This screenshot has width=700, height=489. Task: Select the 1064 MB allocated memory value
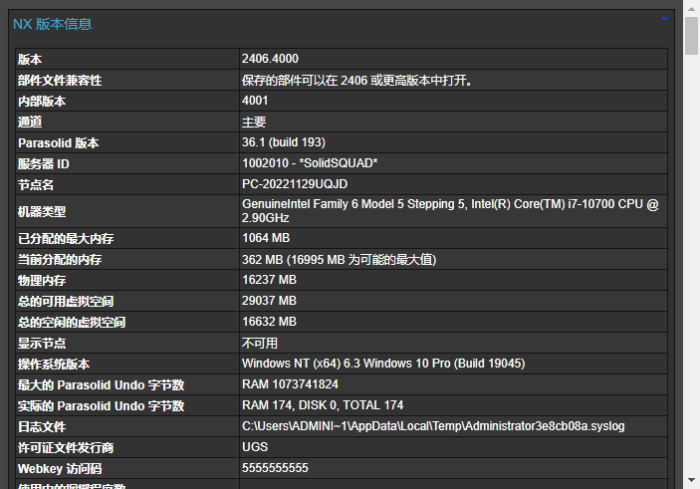[x=265, y=238]
